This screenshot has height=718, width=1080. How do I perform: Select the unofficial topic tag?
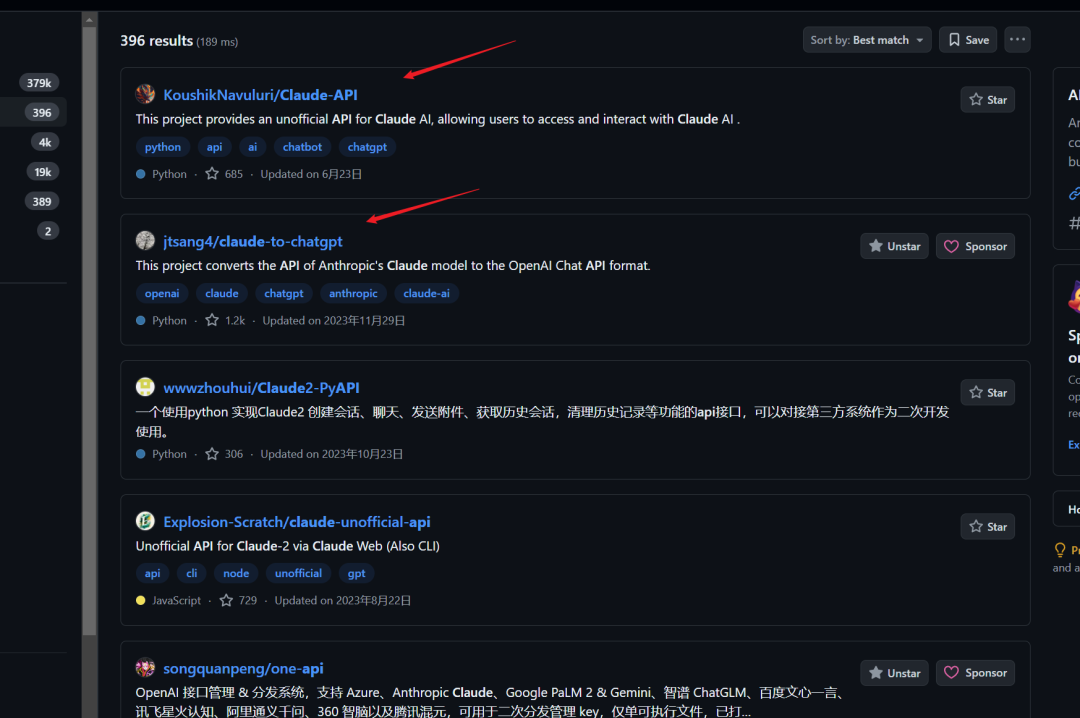coord(298,573)
